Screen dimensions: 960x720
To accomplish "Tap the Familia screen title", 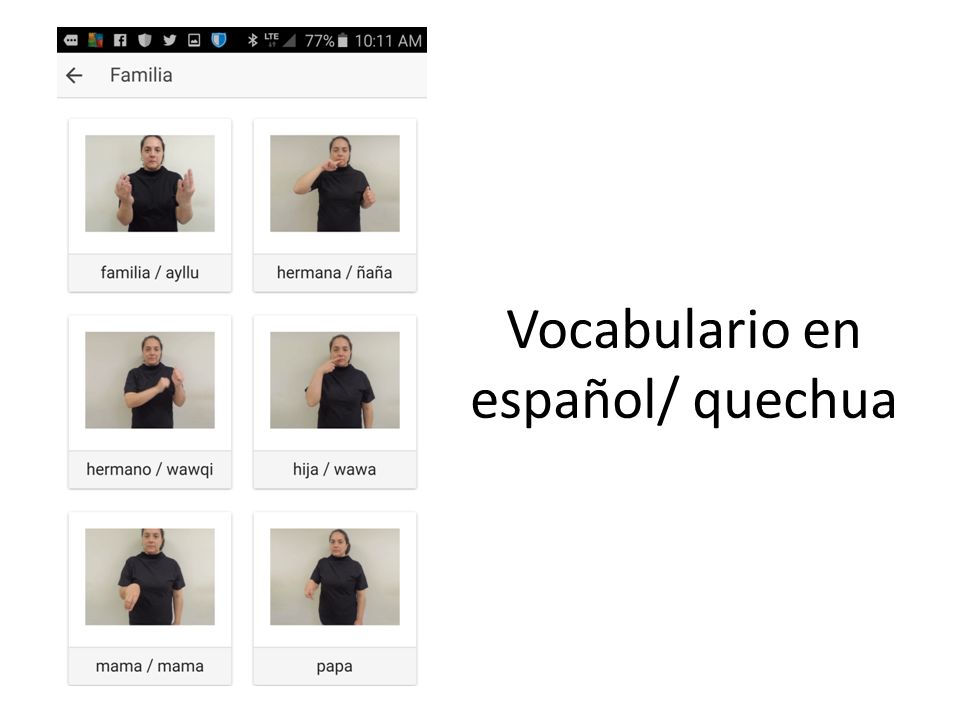I will click(x=141, y=75).
